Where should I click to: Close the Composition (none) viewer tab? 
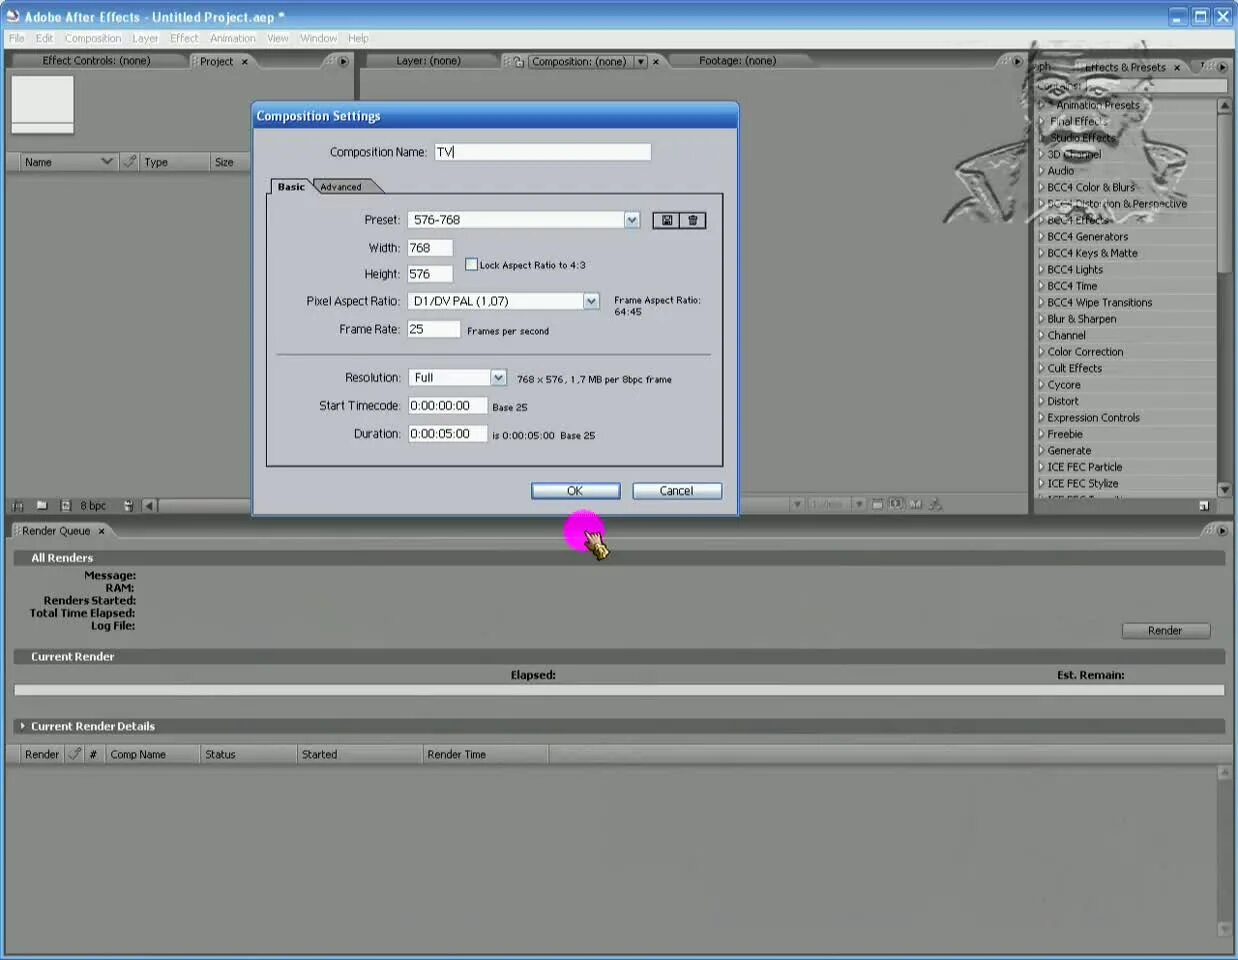[x=656, y=62]
